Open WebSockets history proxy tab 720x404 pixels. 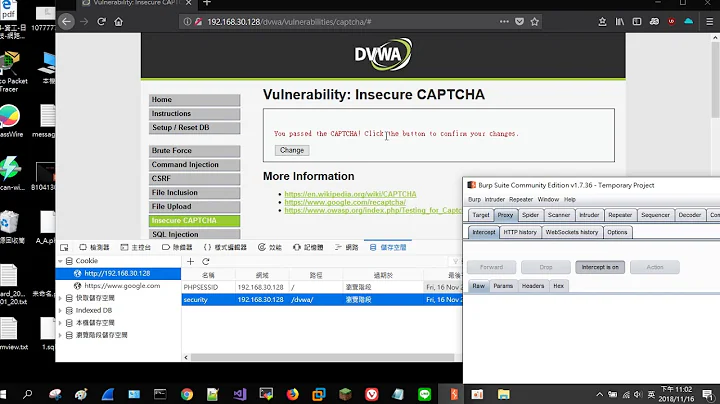(x=572, y=232)
